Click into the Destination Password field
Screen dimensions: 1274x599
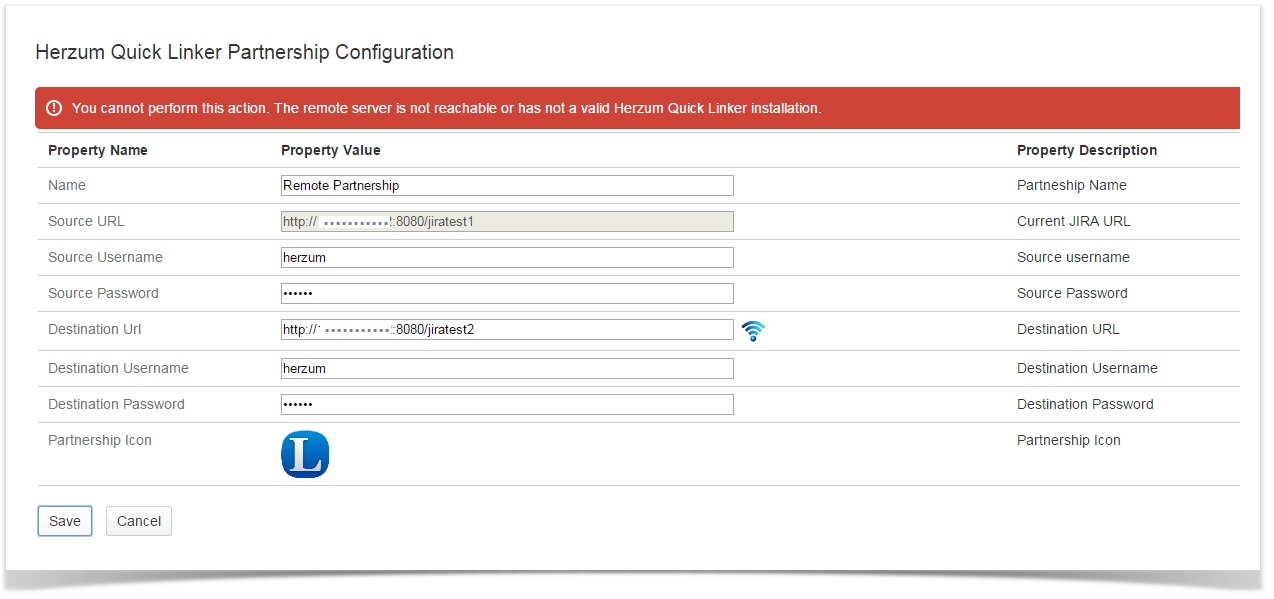(507, 404)
